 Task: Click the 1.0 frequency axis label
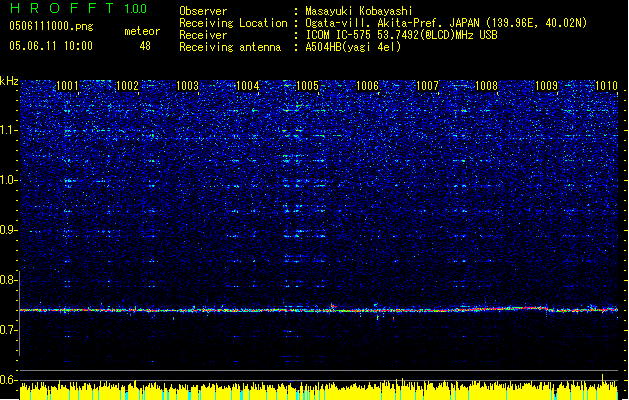coord(8,180)
